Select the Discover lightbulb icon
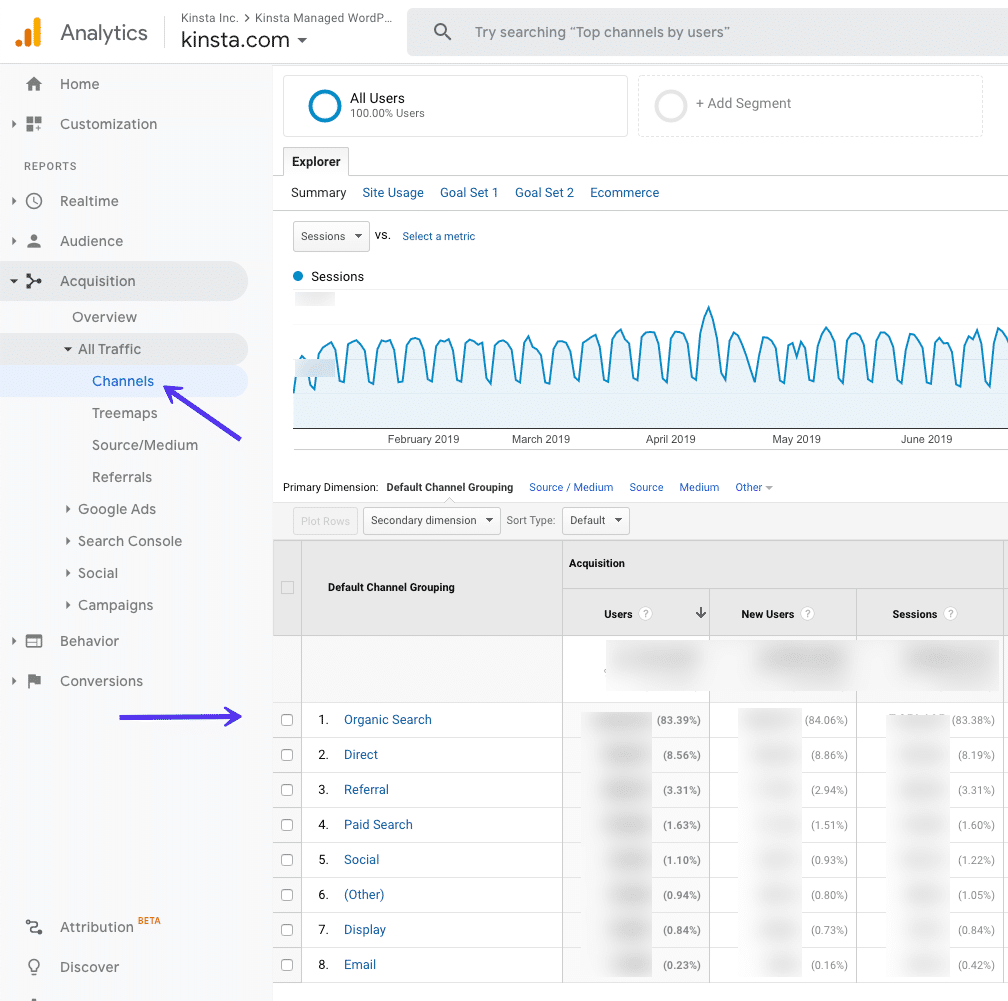Image resolution: width=1008 pixels, height=1001 pixels. pos(32,967)
